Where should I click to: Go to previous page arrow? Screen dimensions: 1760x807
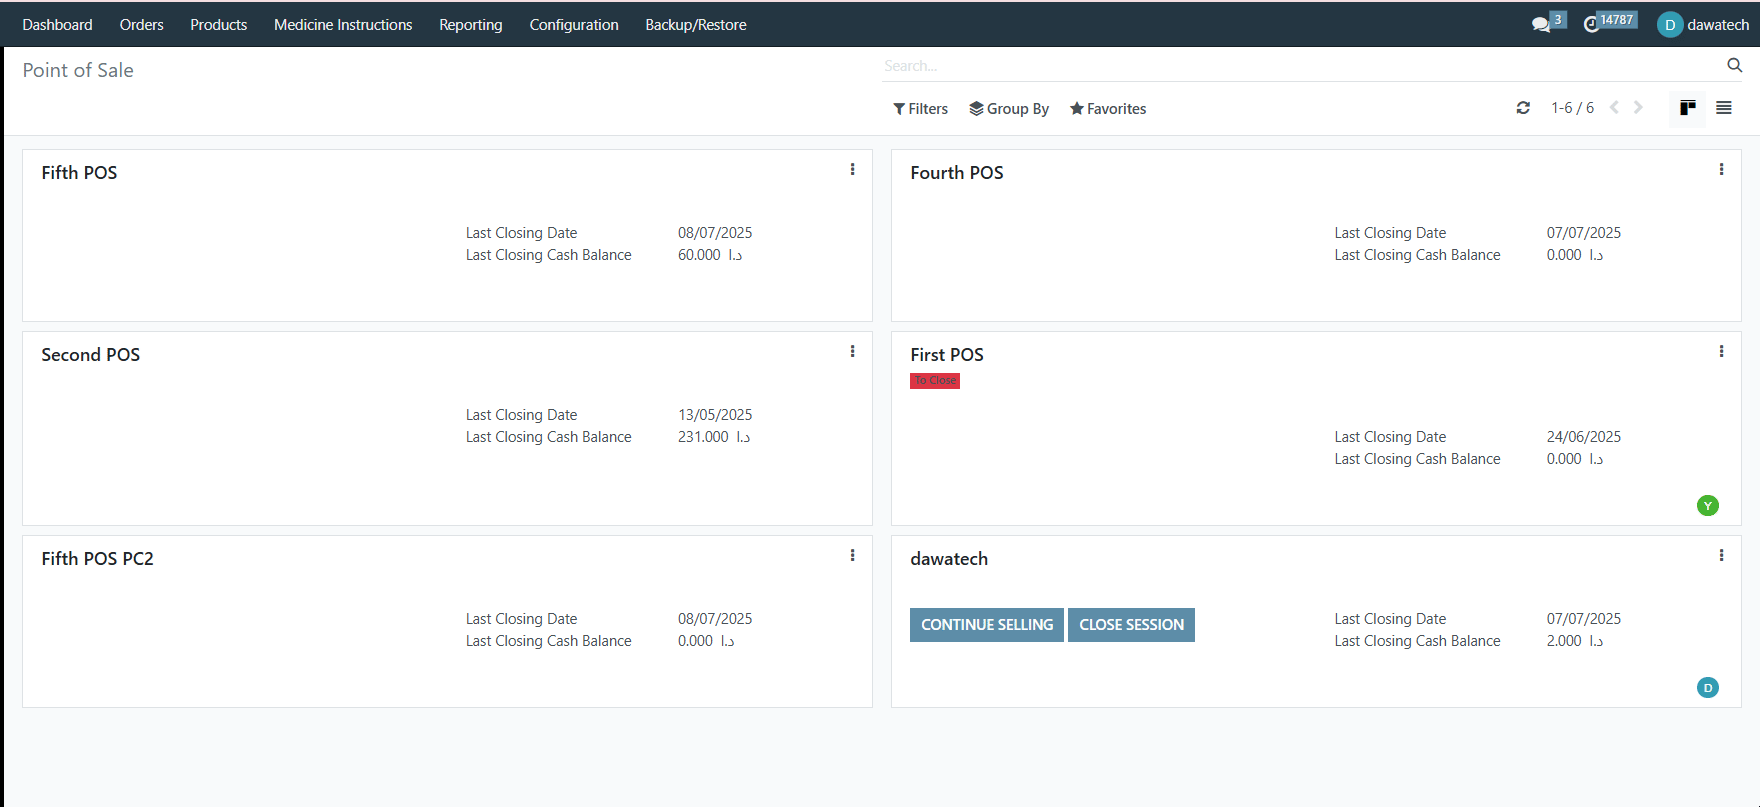click(x=1614, y=107)
